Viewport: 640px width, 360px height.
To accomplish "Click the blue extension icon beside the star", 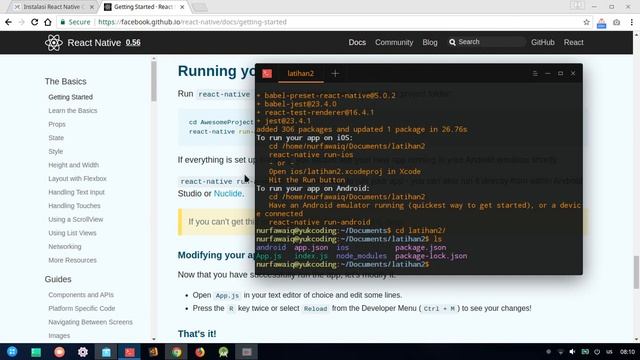I will point(601,23).
